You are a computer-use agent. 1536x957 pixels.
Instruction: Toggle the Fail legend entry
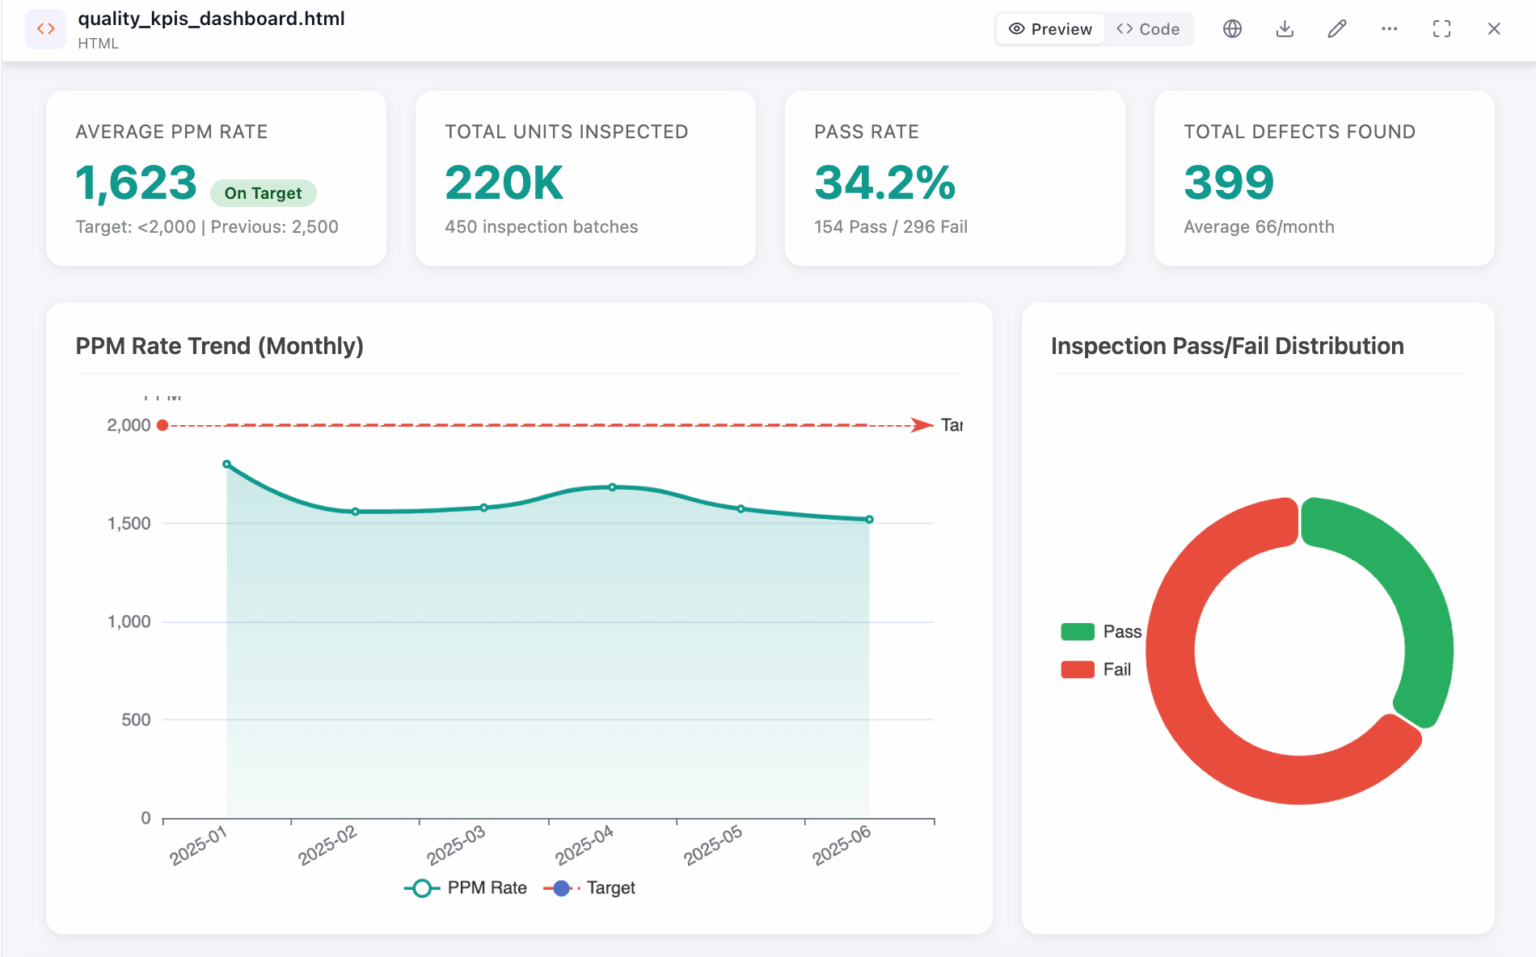(1096, 670)
